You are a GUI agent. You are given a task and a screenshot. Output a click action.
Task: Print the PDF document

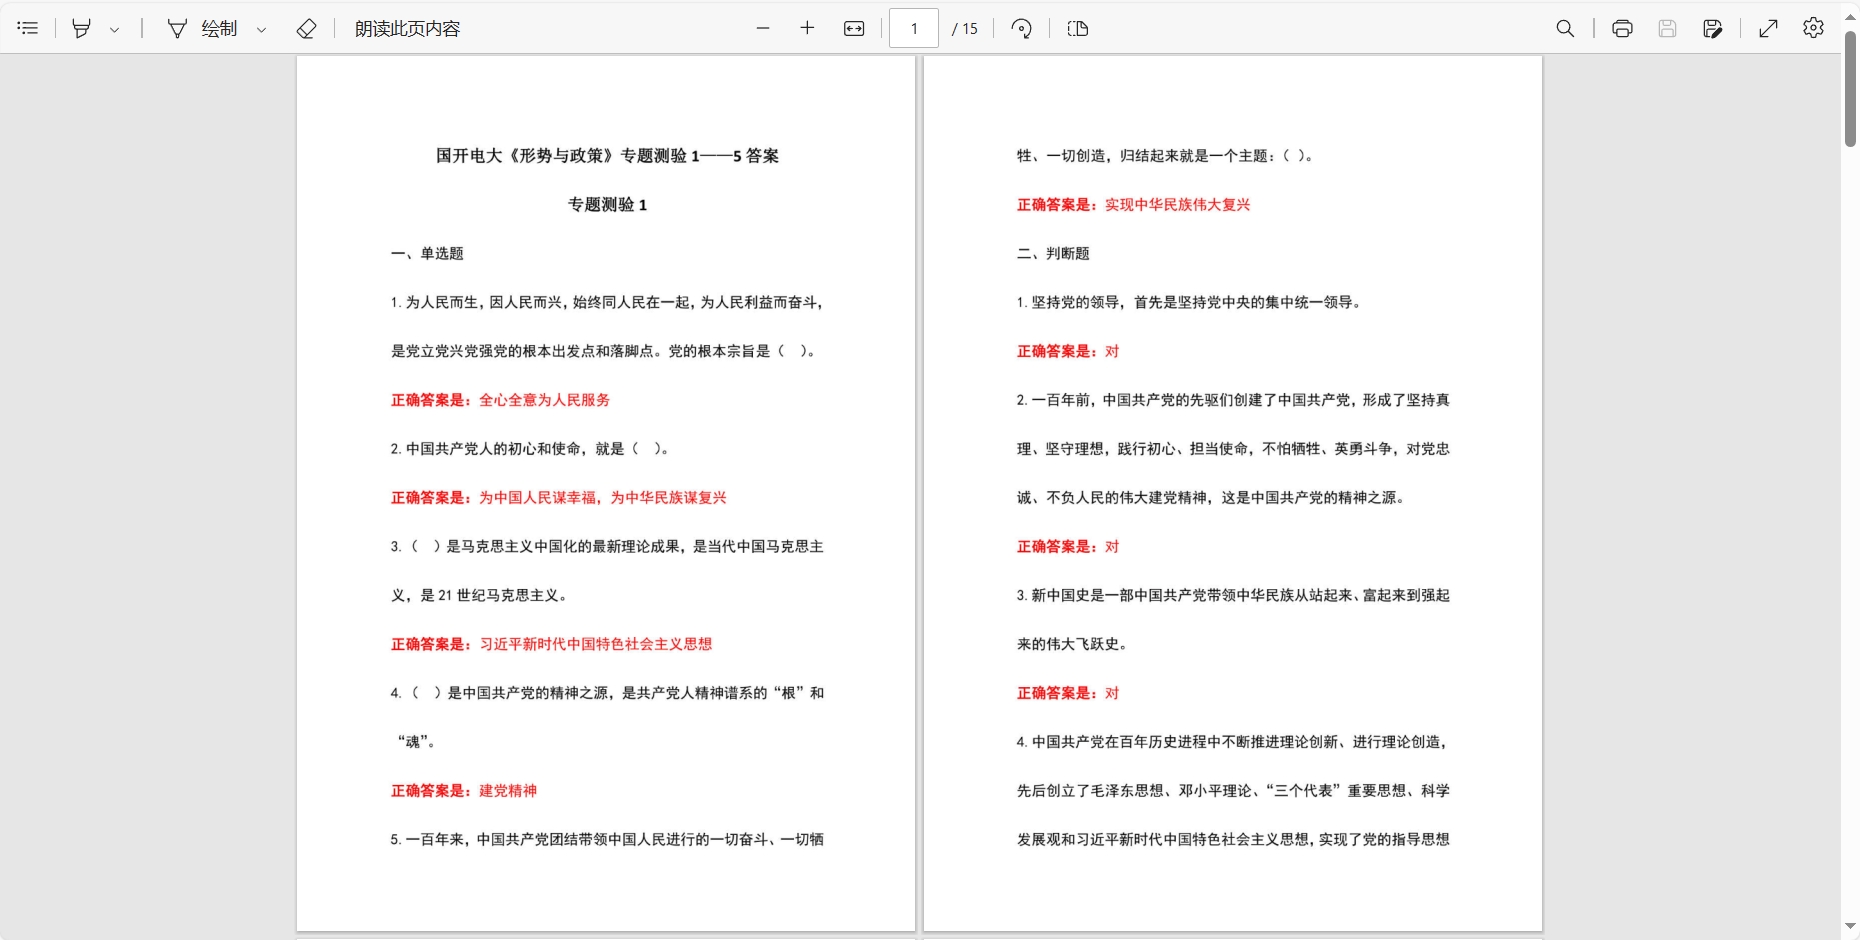click(1623, 28)
